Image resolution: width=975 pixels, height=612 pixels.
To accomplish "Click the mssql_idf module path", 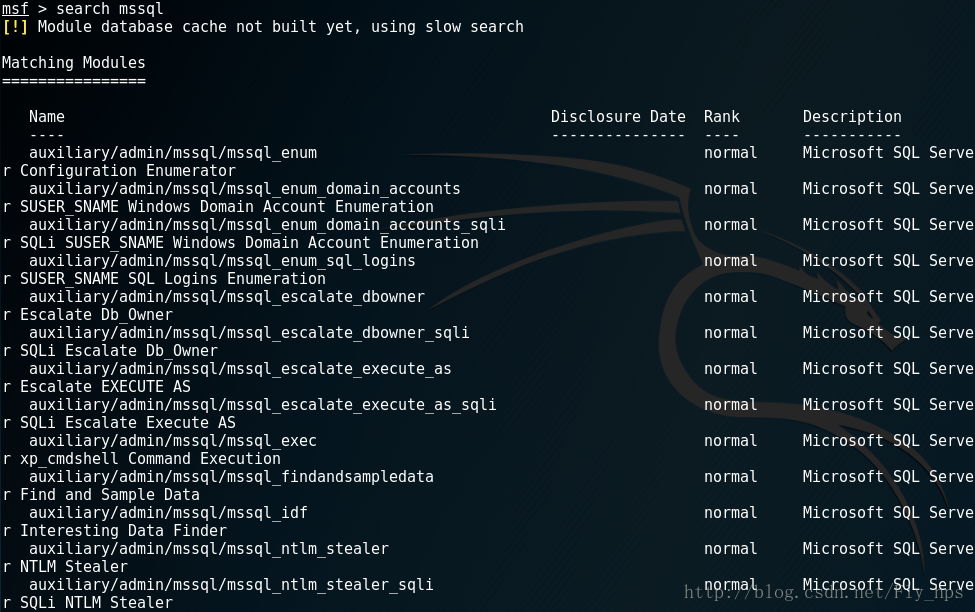I will click(168, 514).
